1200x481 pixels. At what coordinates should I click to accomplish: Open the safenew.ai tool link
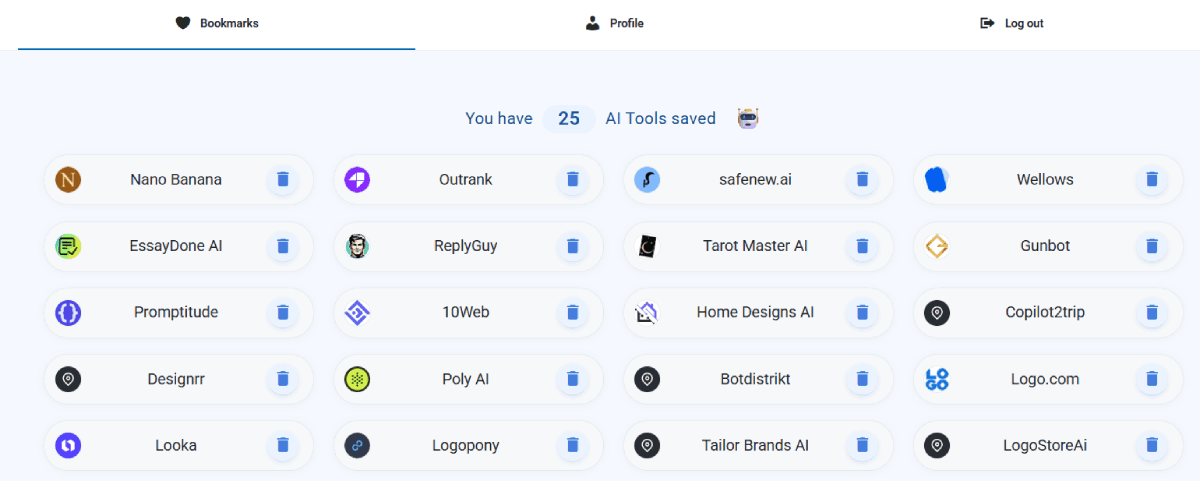(x=755, y=180)
